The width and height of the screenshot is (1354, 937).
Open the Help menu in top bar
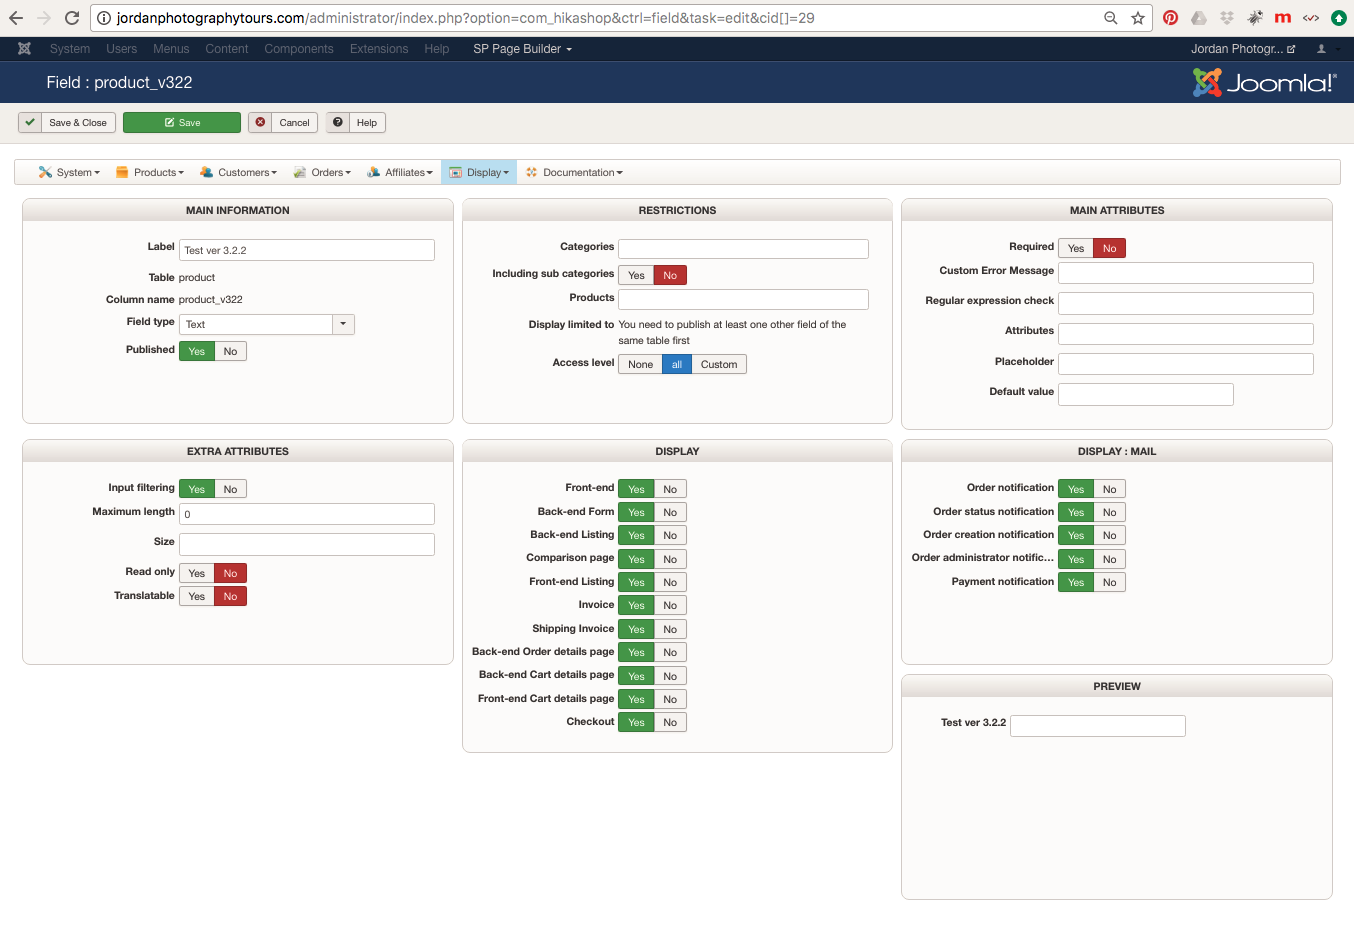point(437,49)
